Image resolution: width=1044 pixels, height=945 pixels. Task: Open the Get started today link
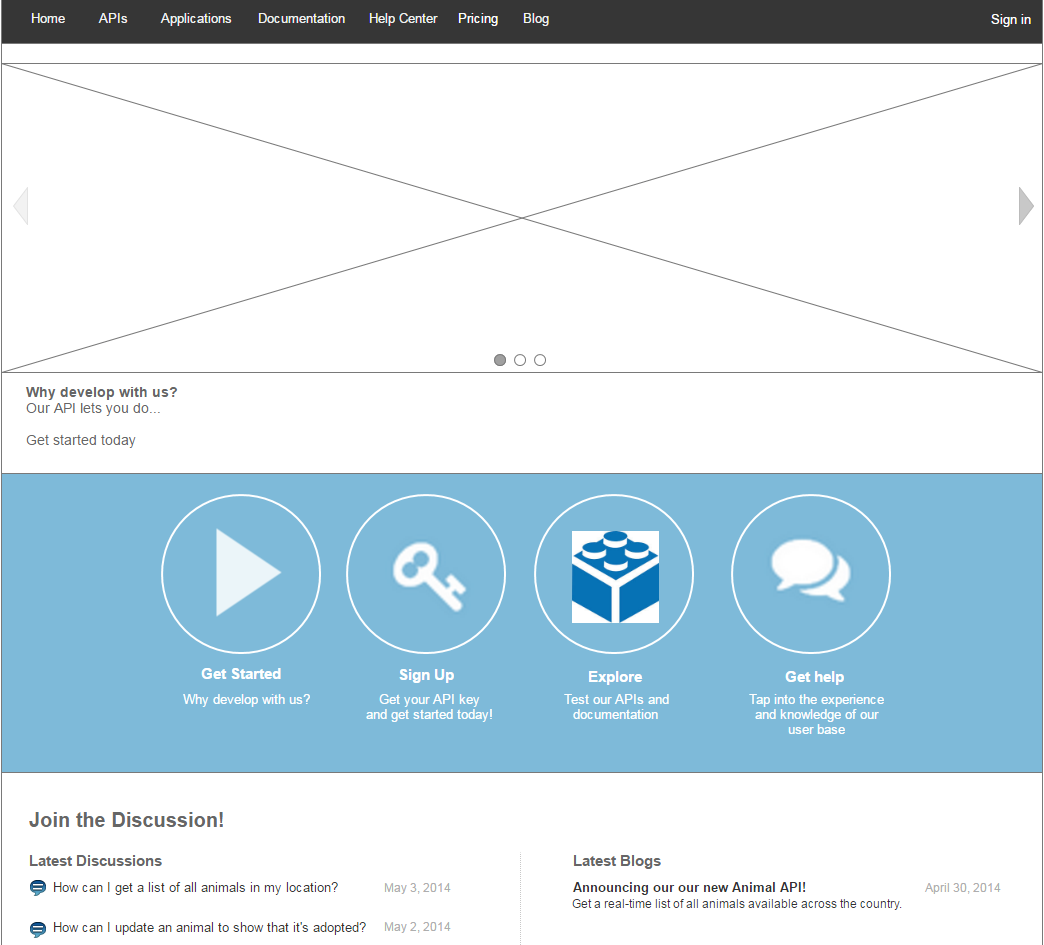[81, 440]
